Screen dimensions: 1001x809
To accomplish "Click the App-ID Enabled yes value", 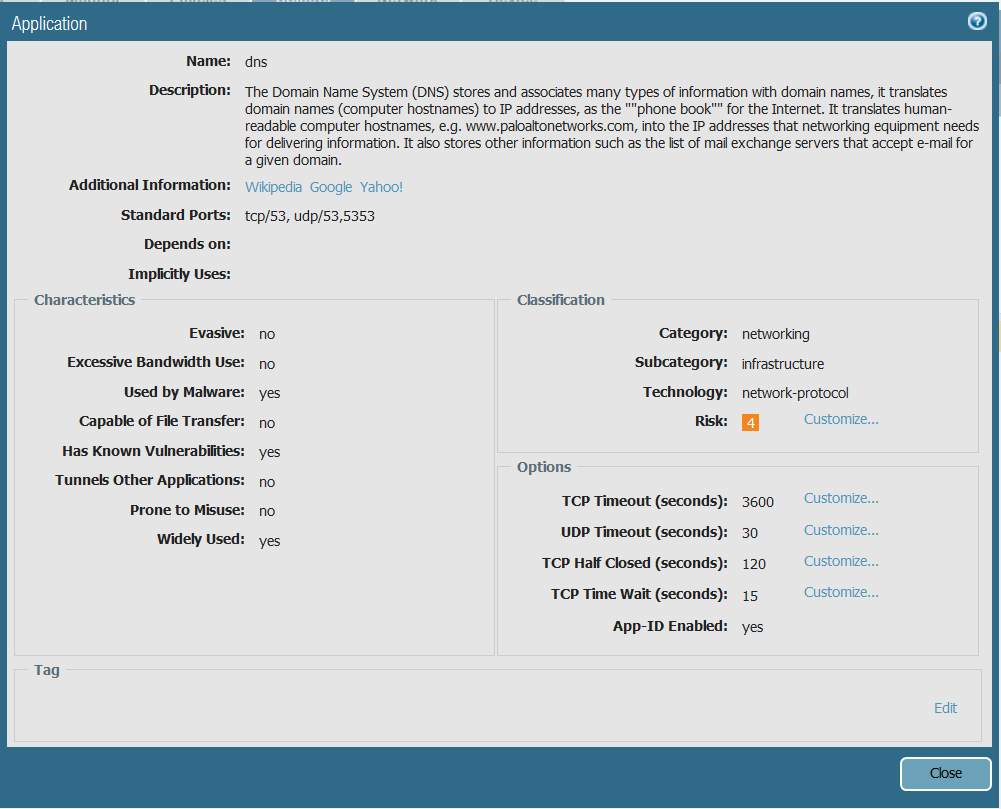I will click(x=752, y=627).
